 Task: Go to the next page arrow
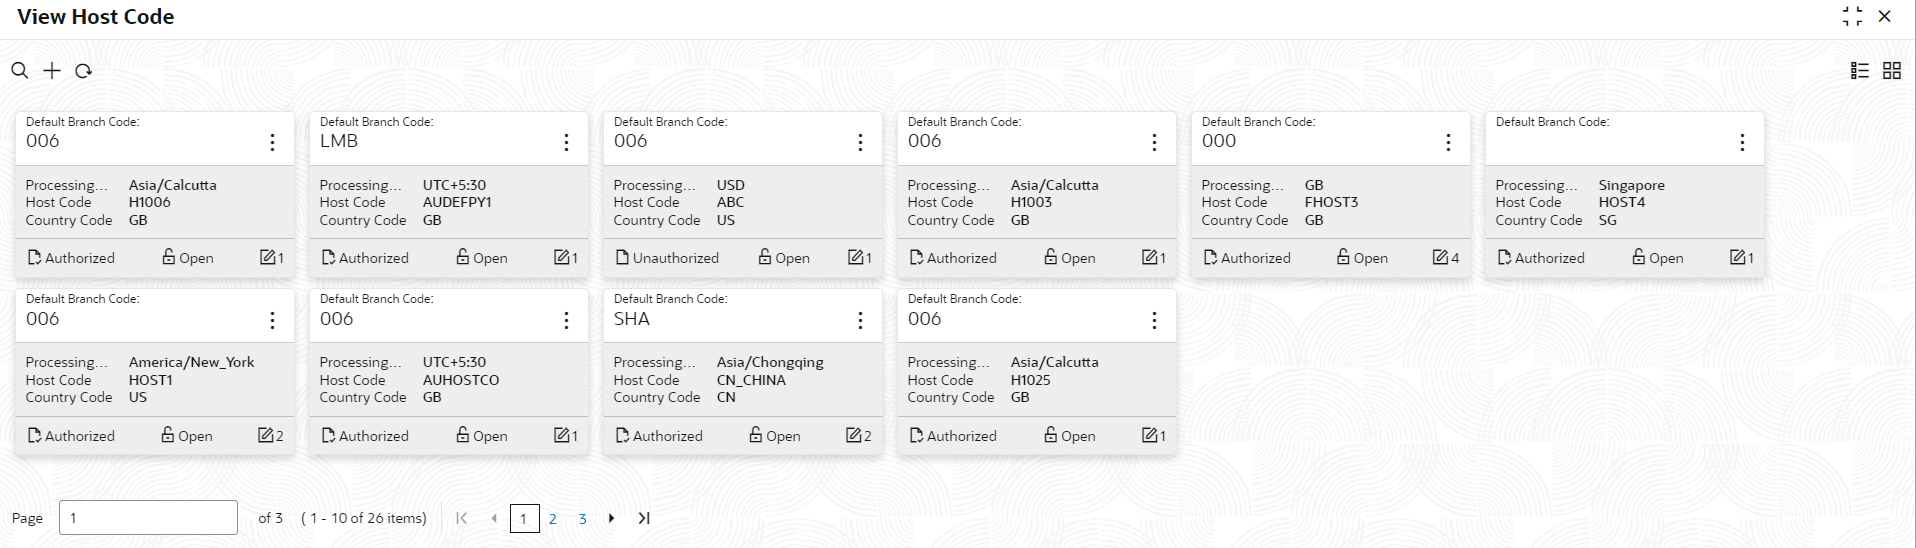[612, 518]
